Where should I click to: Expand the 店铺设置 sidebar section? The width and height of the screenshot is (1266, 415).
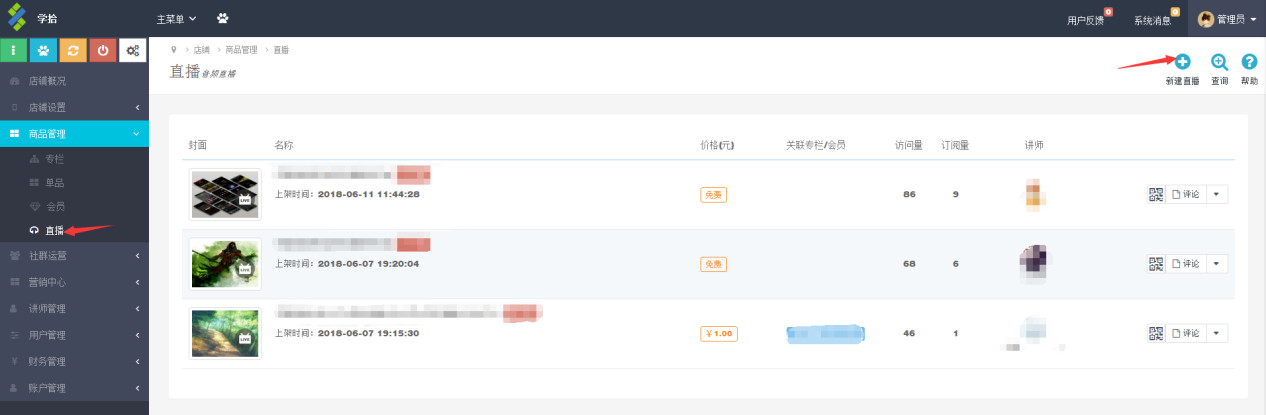[x=74, y=107]
